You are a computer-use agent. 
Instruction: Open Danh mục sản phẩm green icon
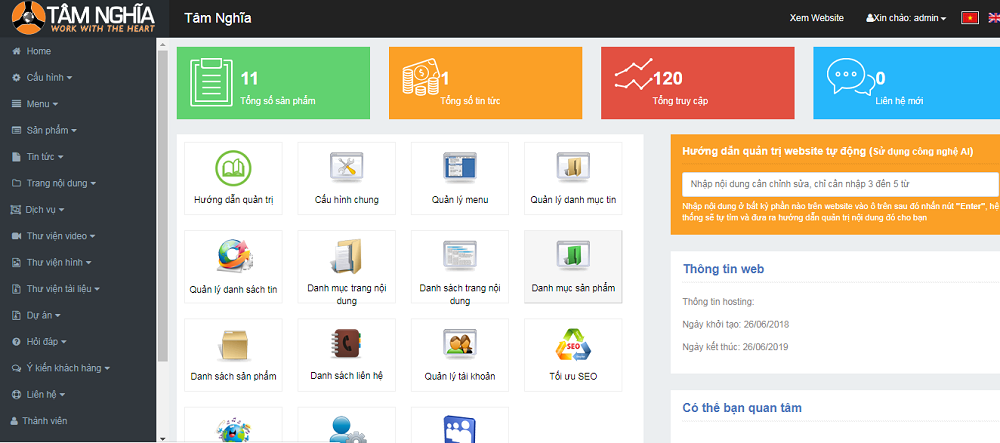(573, 256)
